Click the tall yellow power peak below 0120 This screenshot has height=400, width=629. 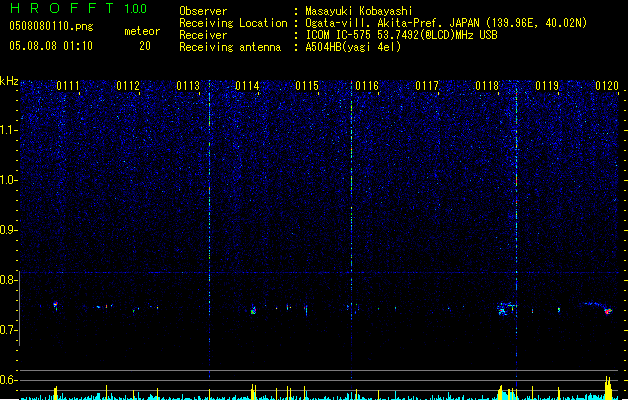(x=608, y=387)
